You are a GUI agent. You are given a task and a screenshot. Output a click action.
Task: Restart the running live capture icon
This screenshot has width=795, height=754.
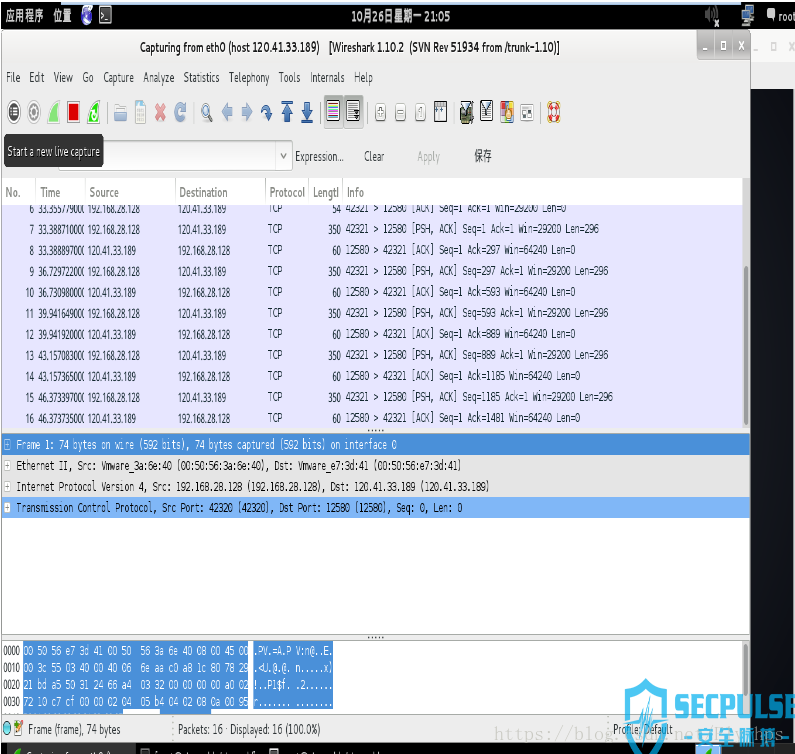coord(93,112)
